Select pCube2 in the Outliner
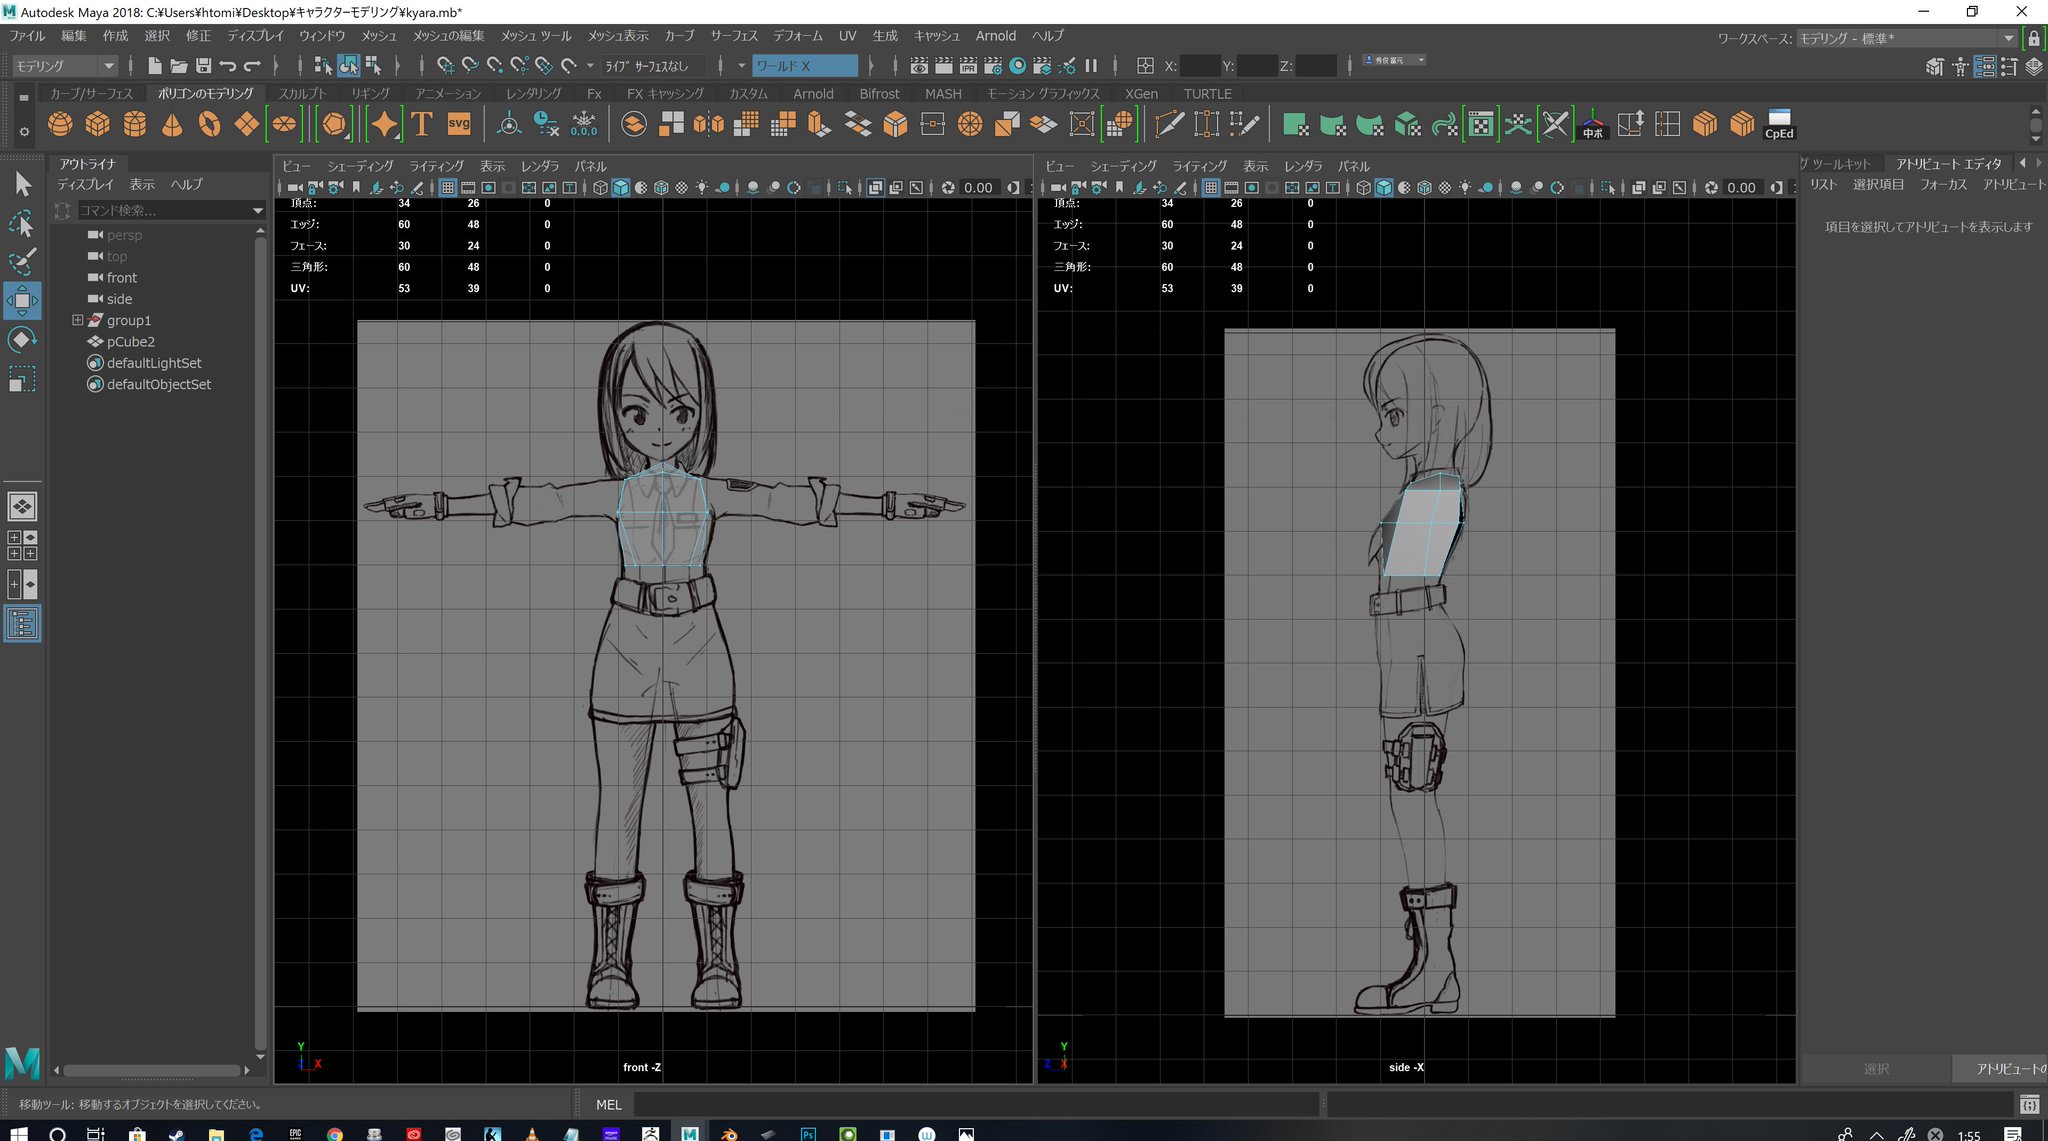2048x1141 pixels. (x=130, y=342)
